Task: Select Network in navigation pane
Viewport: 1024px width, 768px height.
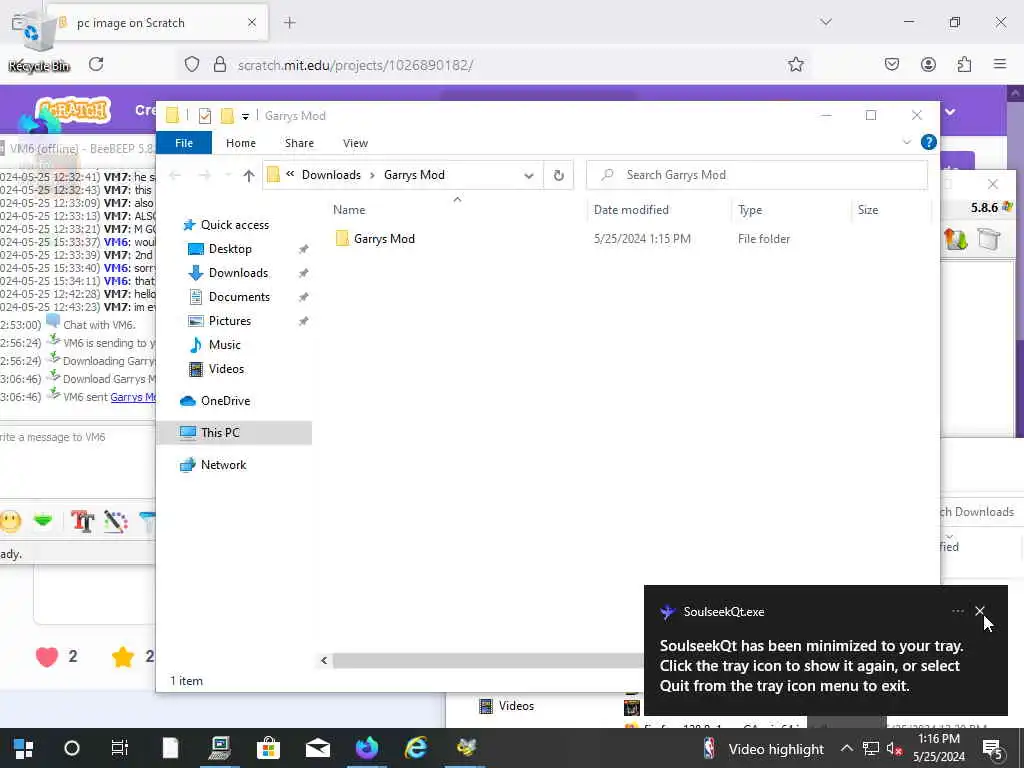Action: [223, 465]
